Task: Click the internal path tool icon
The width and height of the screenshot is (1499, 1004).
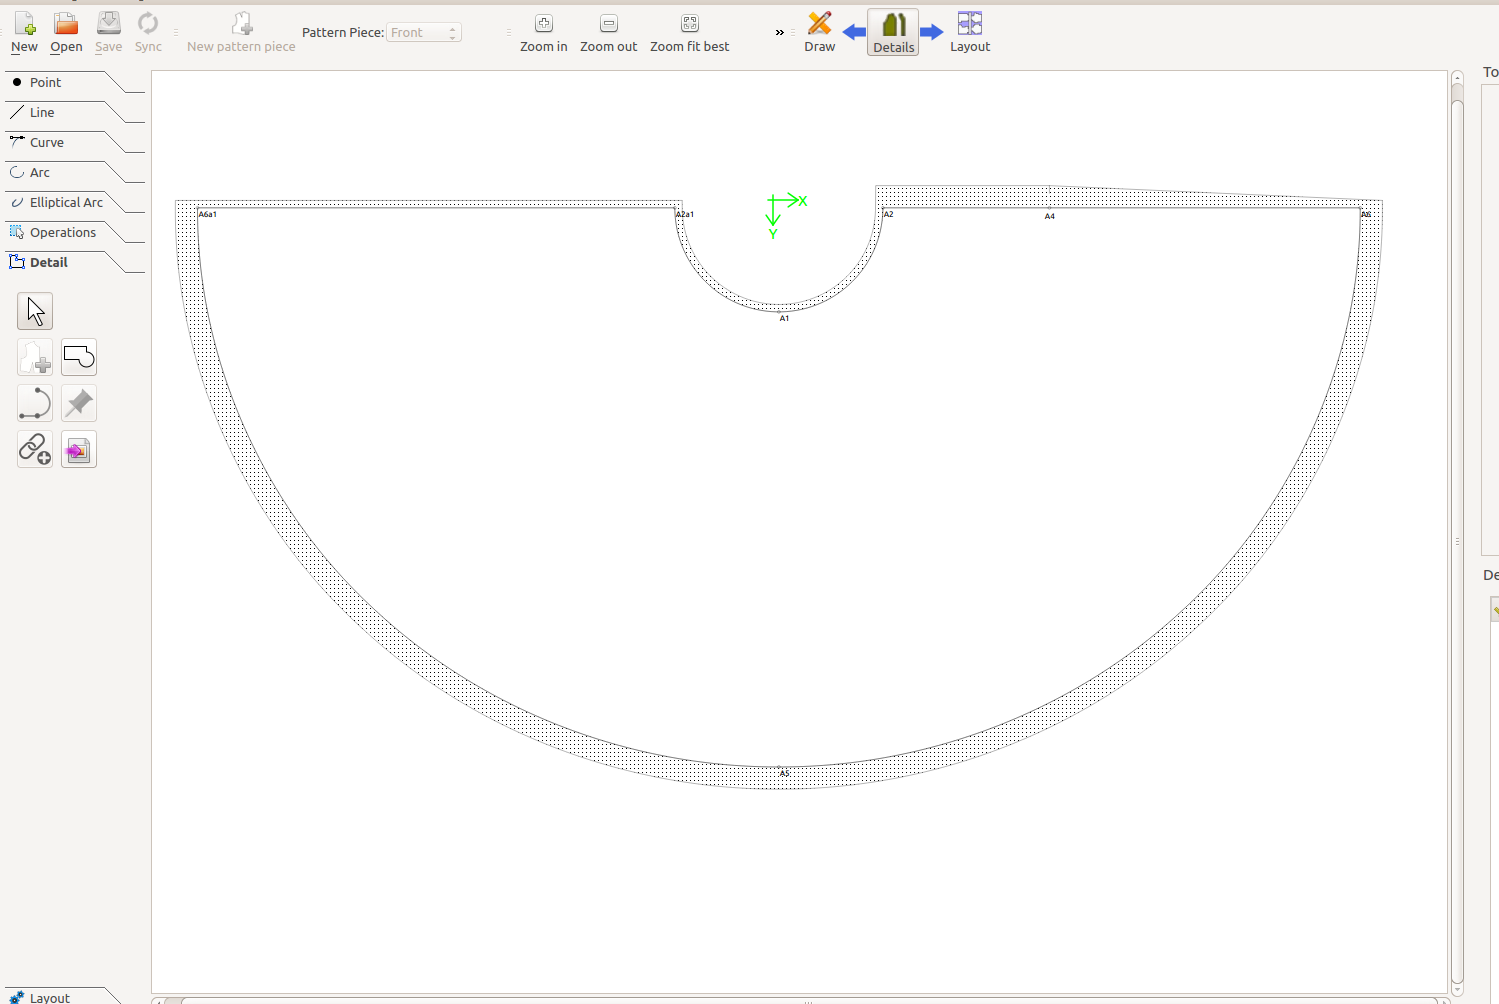Action: tap(35, 404)
